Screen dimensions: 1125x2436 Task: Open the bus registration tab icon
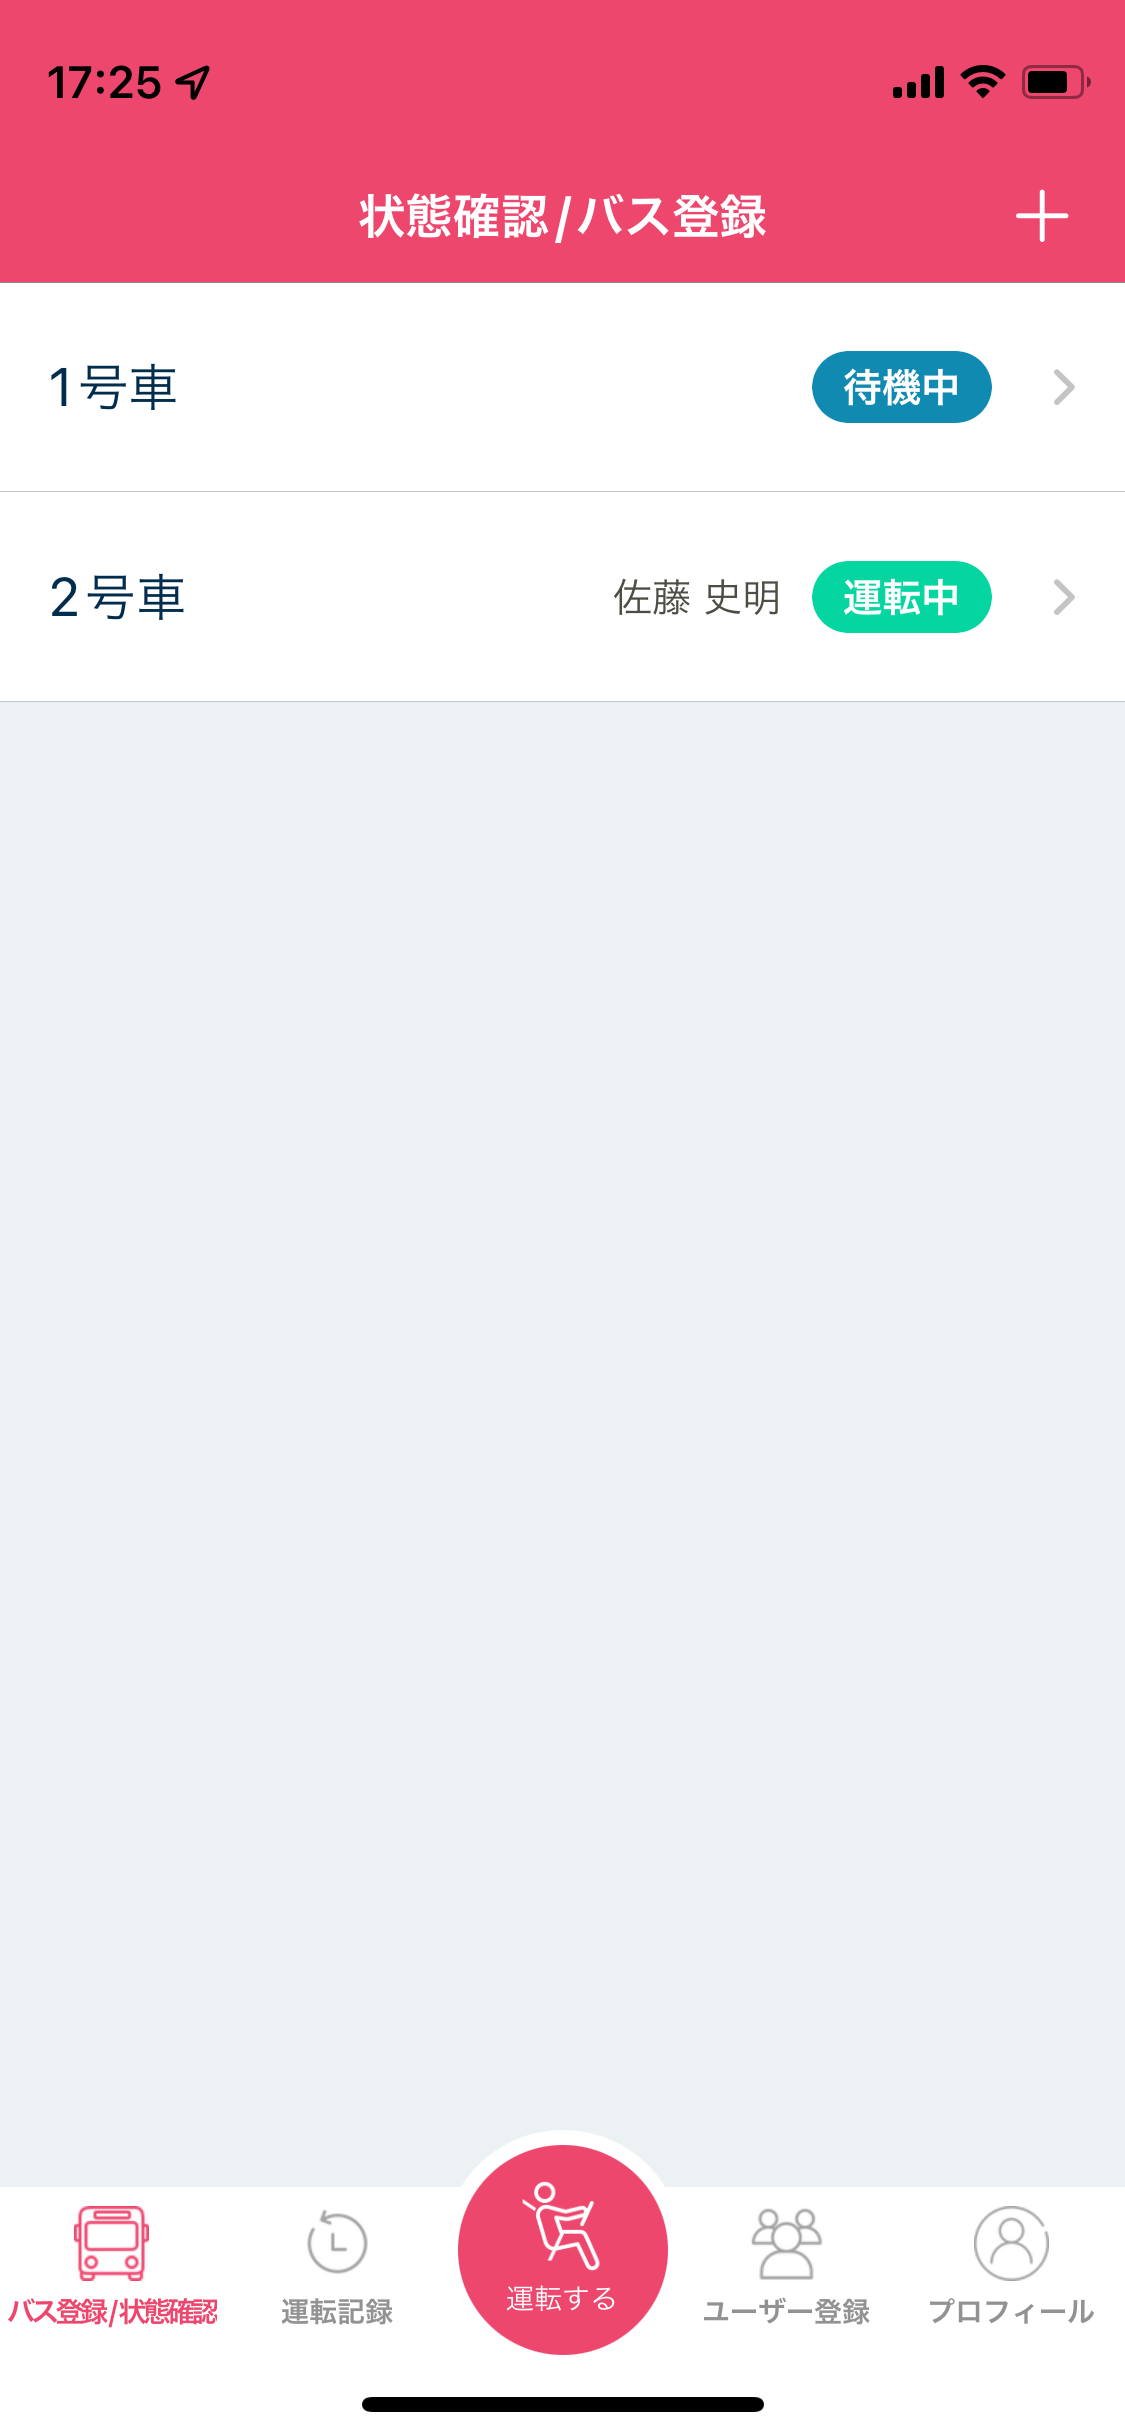coord(112,2243)
